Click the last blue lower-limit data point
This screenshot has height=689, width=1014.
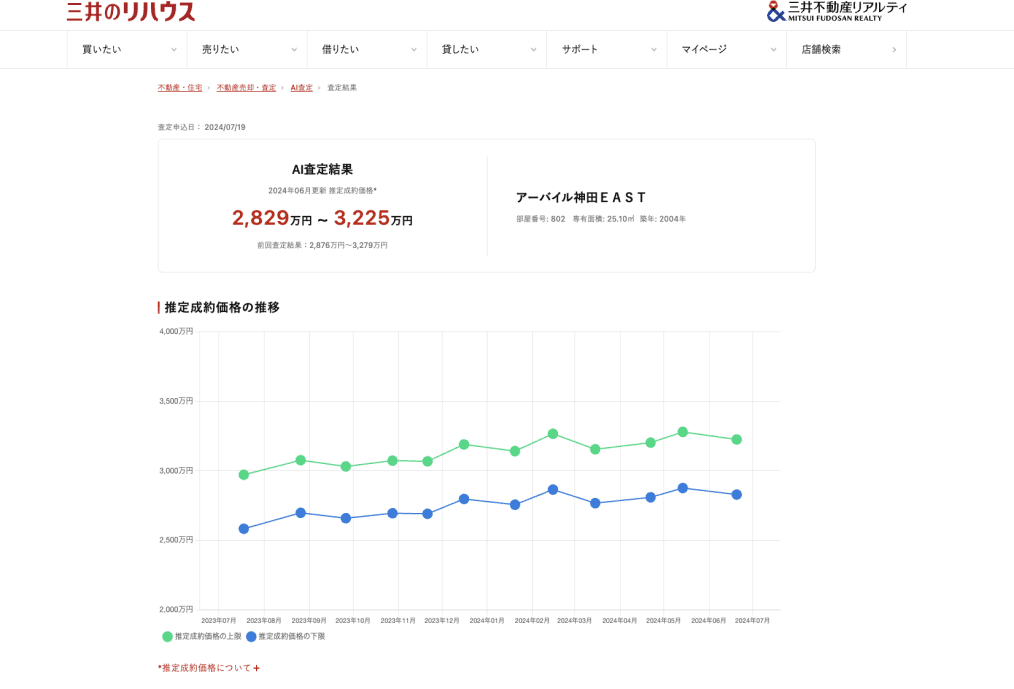[x=736, y=494]
